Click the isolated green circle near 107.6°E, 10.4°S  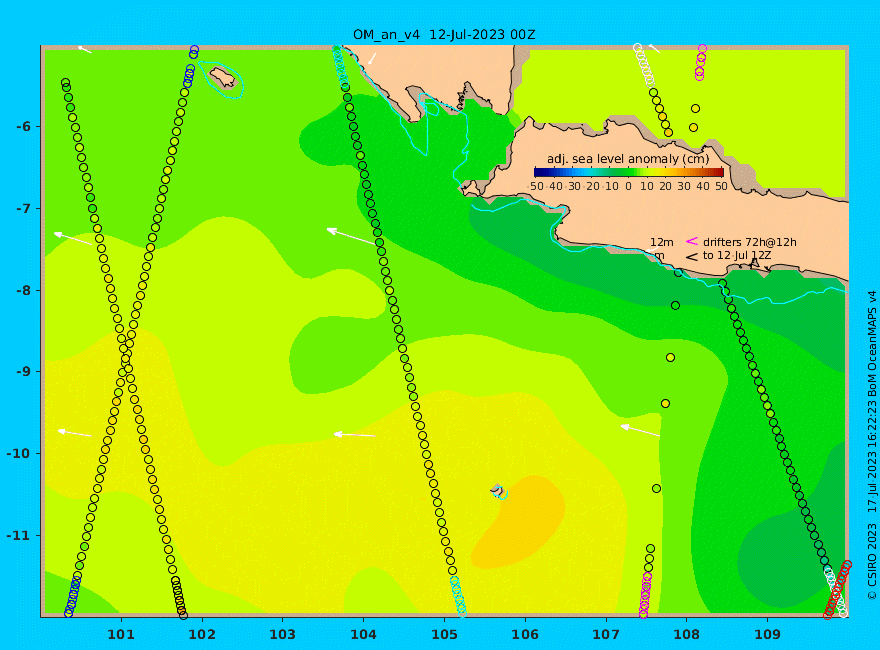pos(656,488)
